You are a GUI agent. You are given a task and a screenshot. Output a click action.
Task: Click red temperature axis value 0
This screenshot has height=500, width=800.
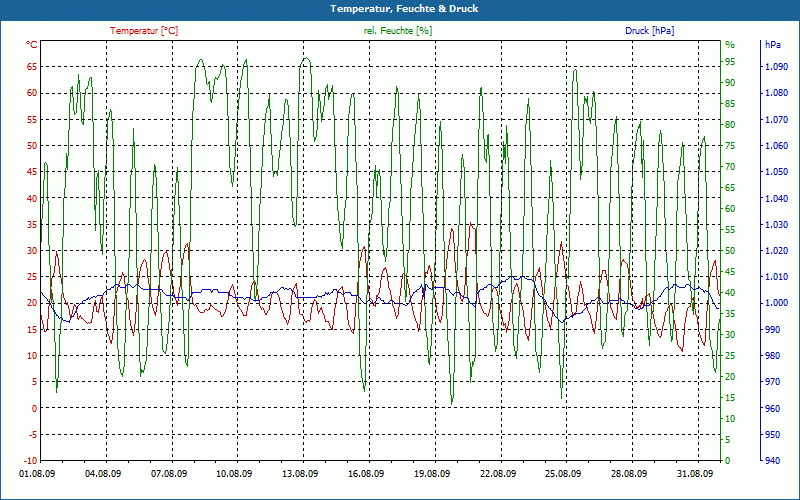click(x=35, y=408)
